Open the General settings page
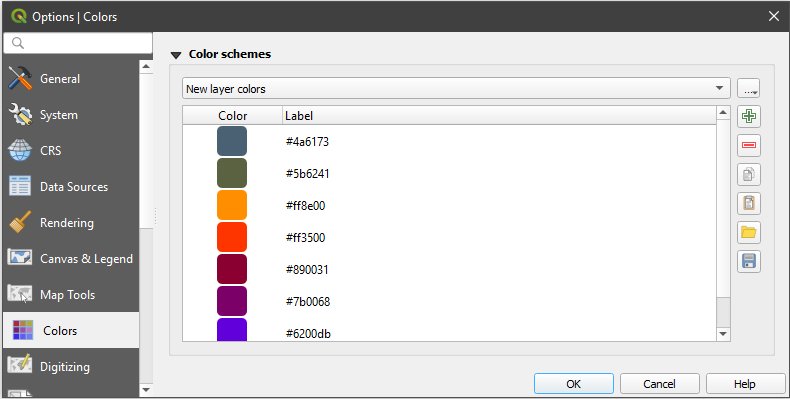 click(71, 79)
